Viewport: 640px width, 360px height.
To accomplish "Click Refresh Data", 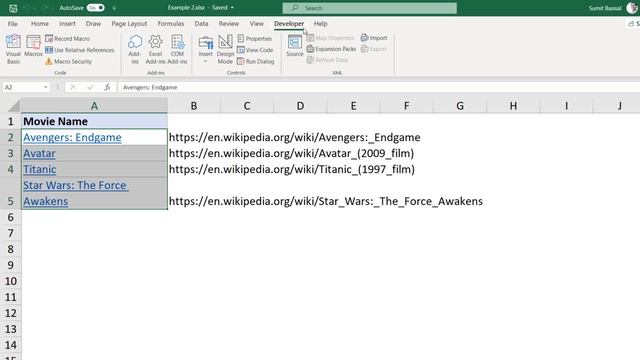I will pyautogui.click(x=327, y=60).
